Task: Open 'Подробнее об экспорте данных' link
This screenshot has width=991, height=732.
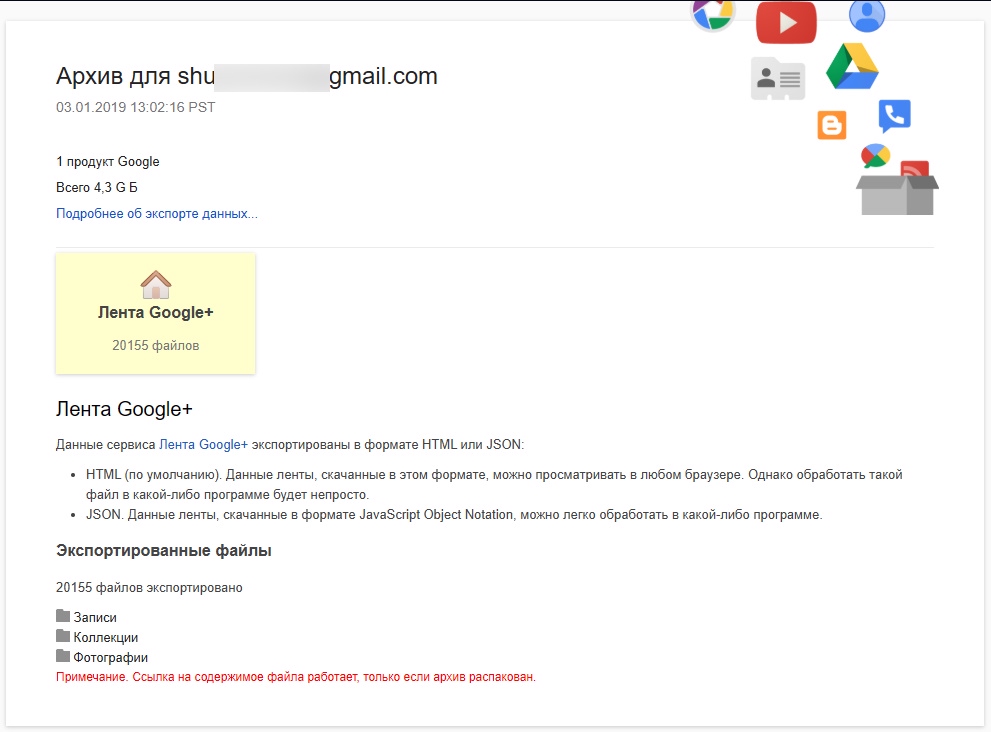Action: point(157,214)
